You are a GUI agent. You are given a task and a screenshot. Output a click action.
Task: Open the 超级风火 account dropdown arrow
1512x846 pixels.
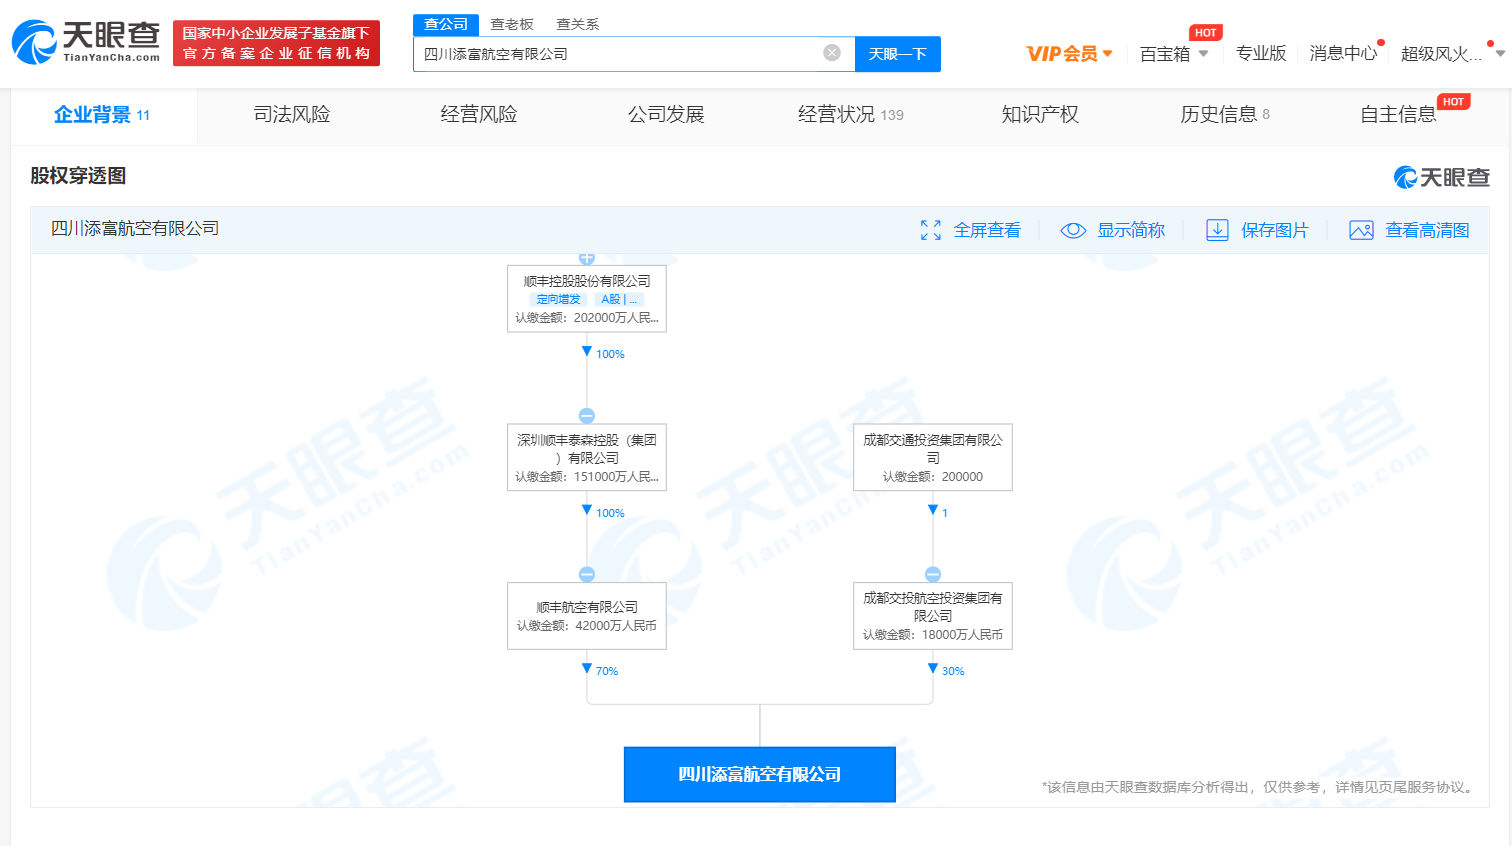(1499, 53)
